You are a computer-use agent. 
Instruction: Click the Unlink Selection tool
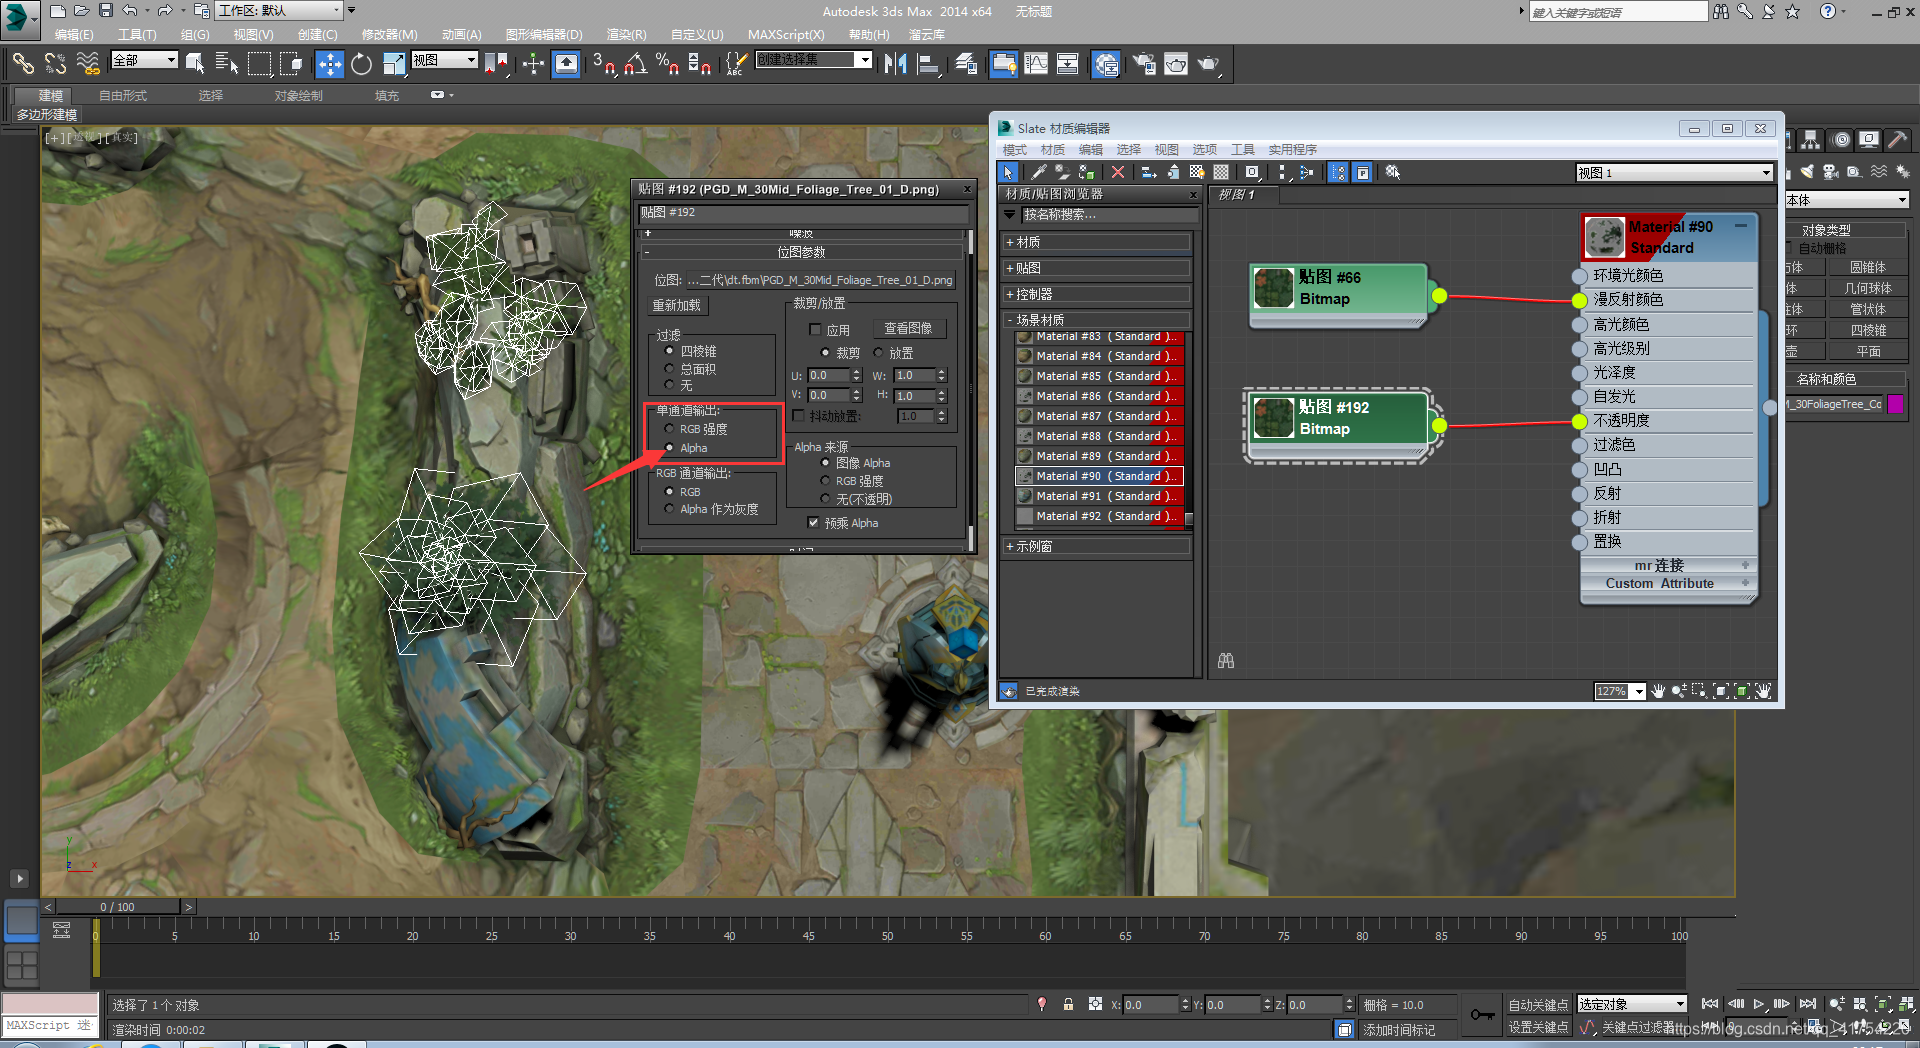(55, 64)
